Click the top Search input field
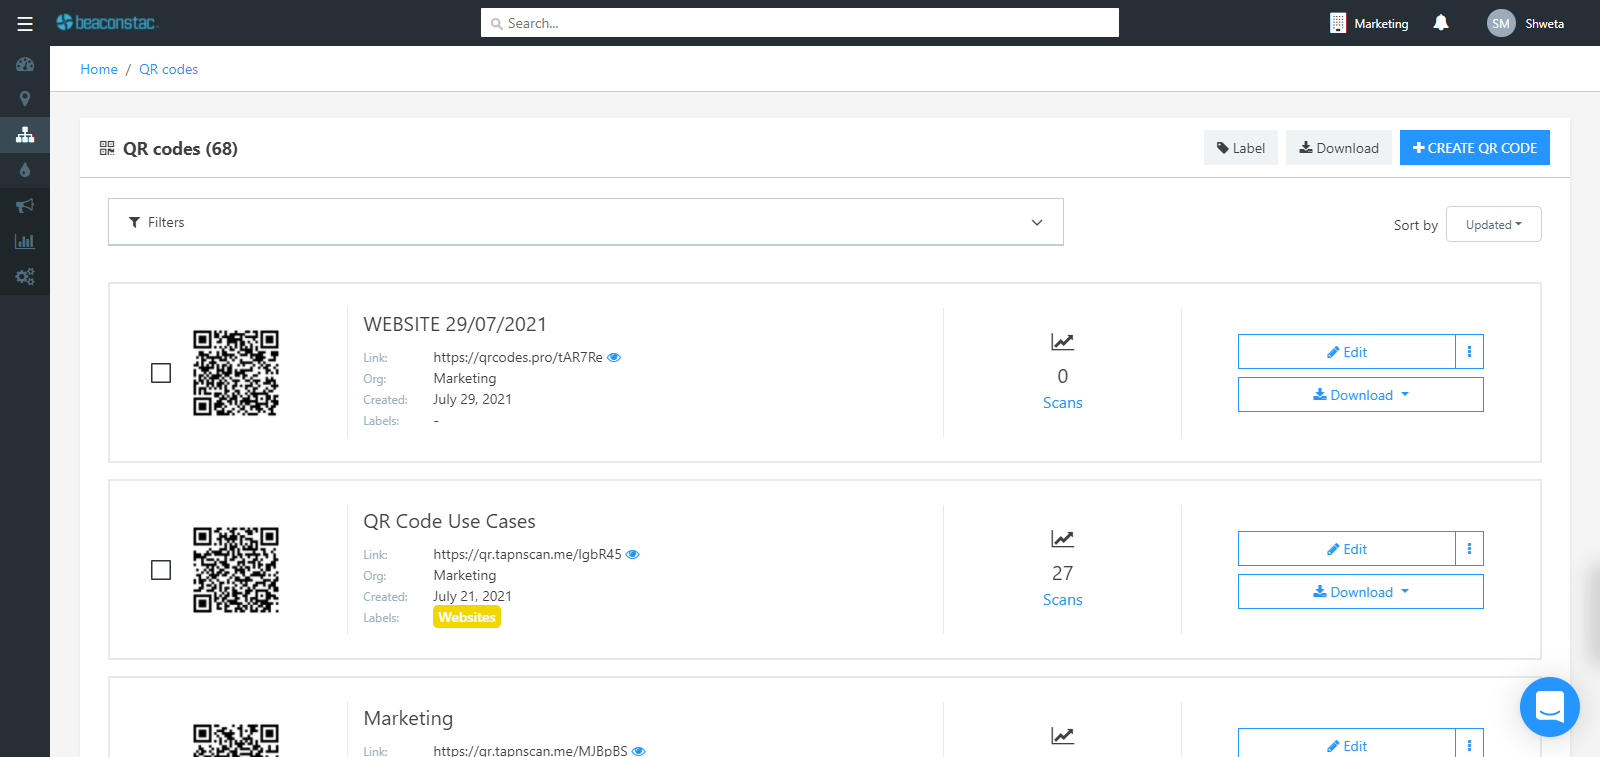 tap(800, 23)
